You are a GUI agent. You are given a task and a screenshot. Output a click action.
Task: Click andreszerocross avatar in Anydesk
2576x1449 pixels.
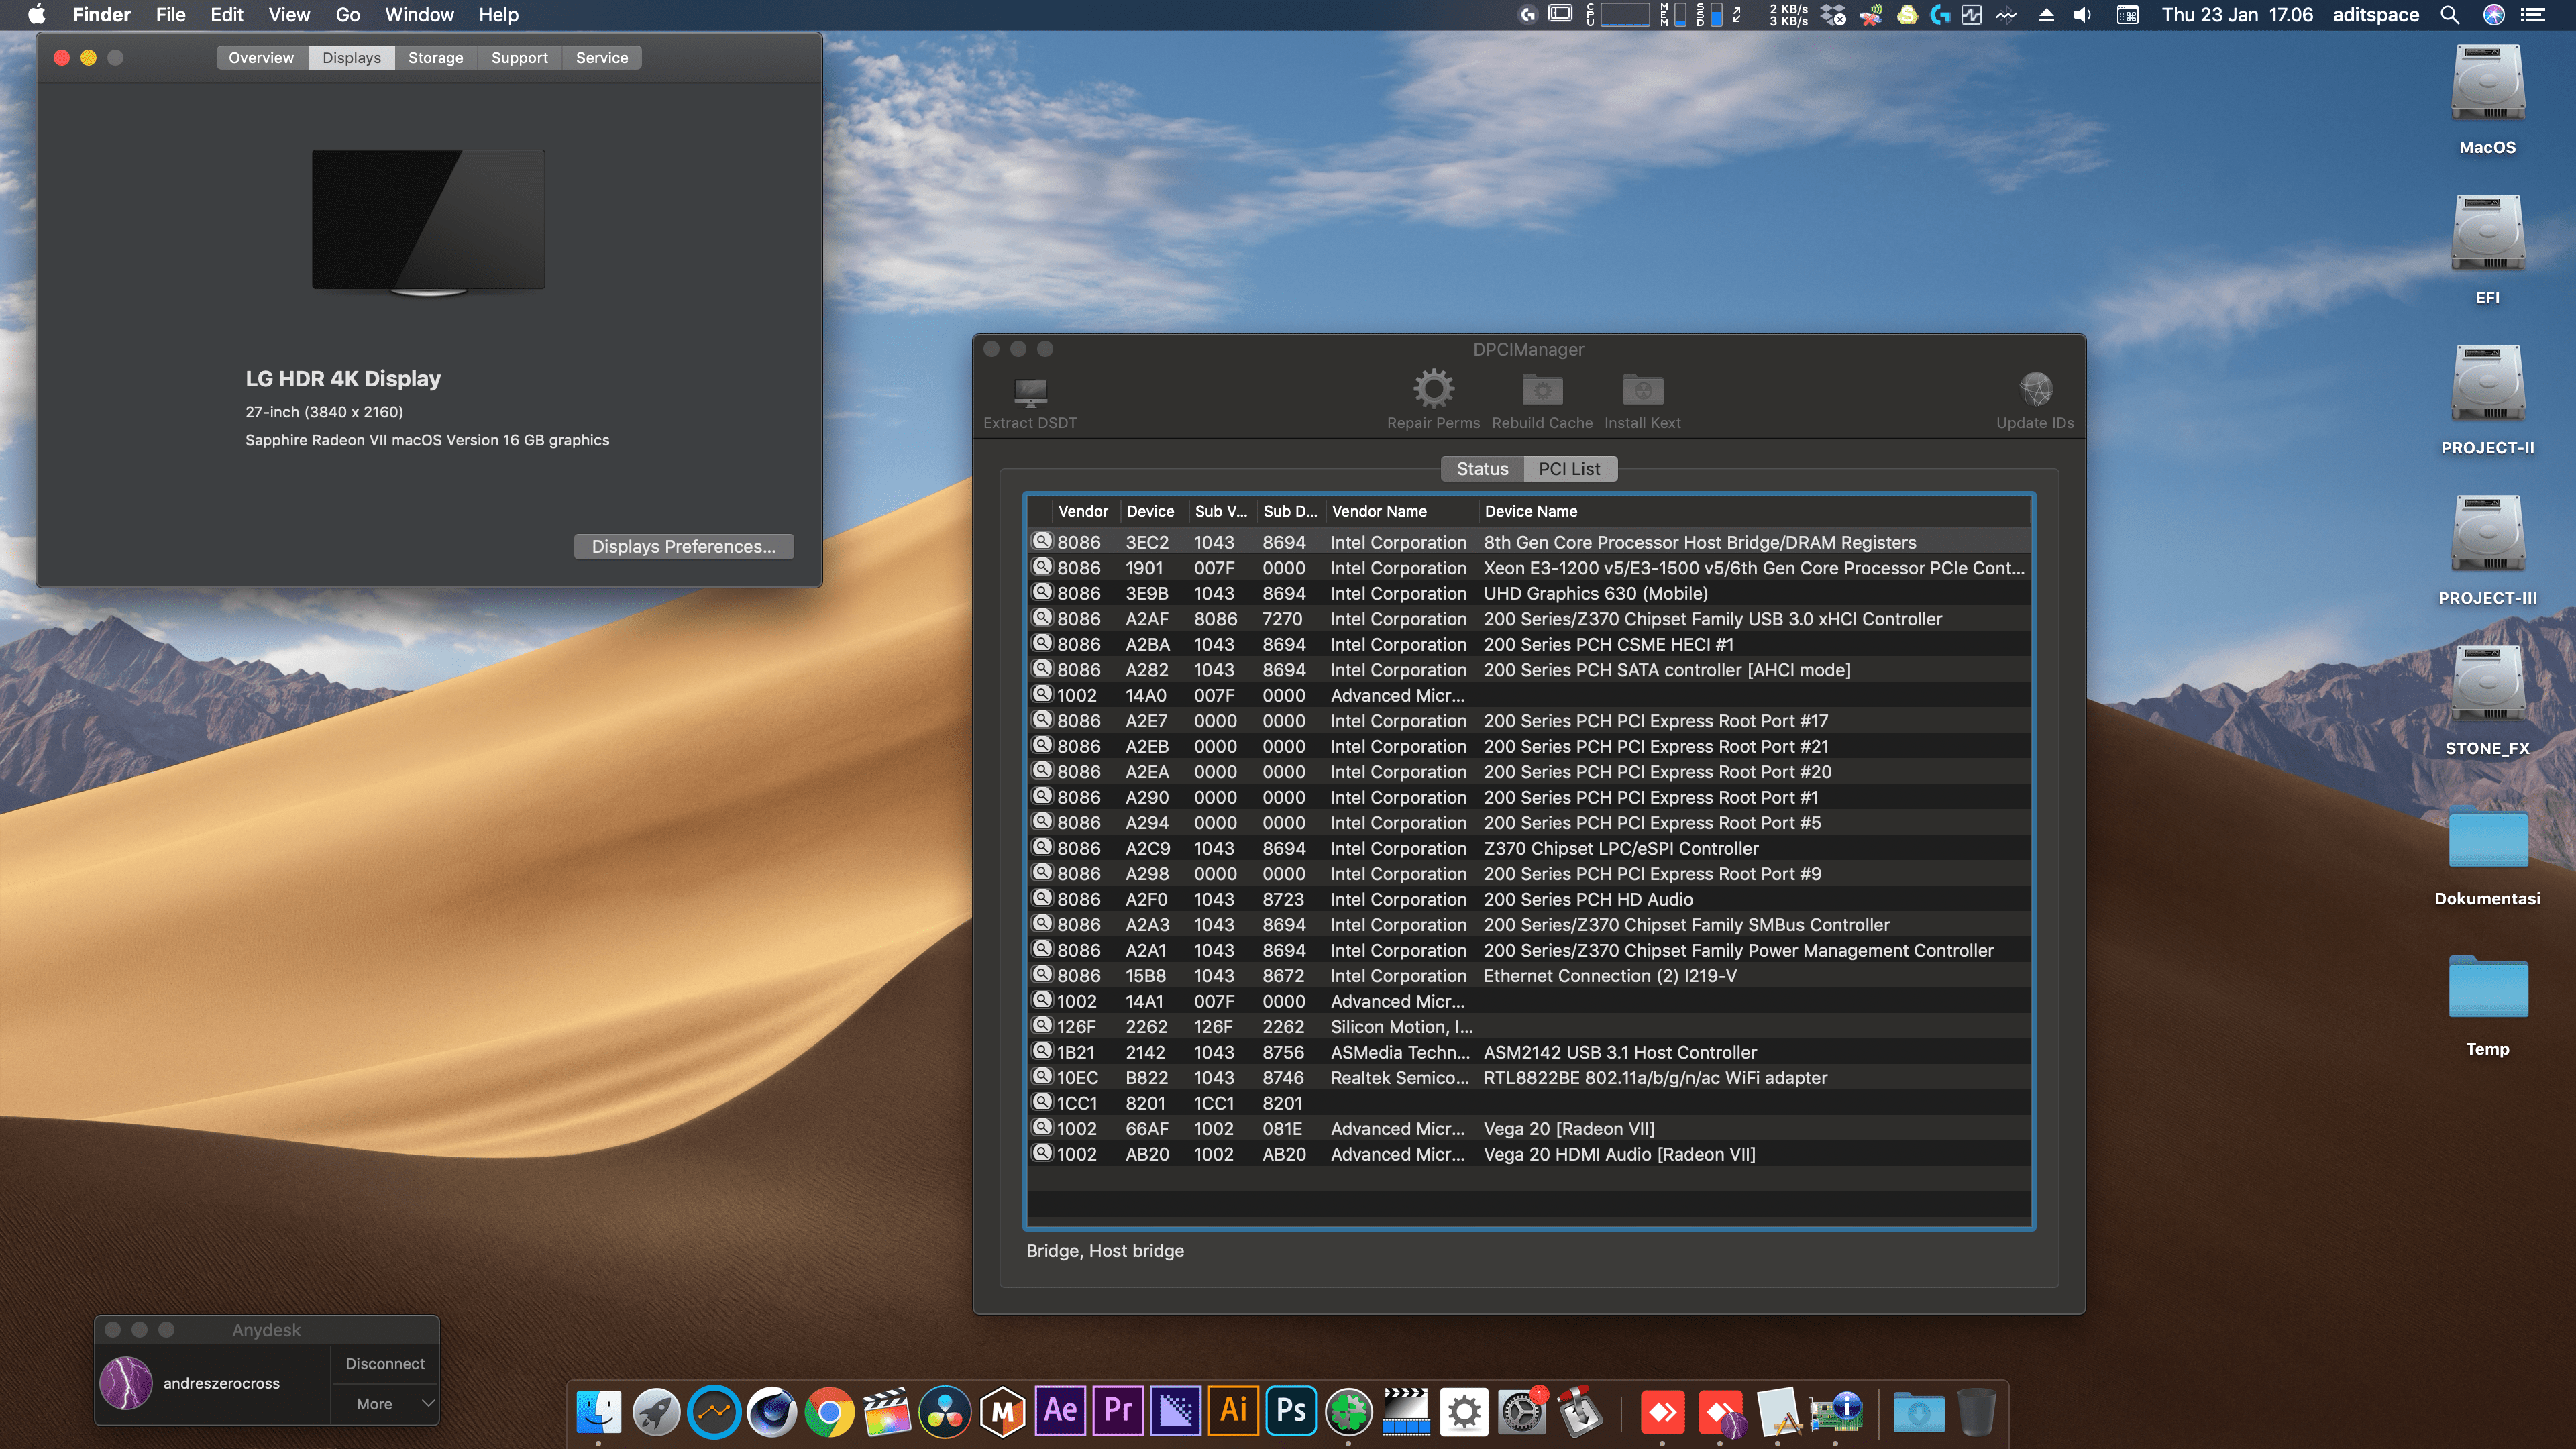(127, 1383)
